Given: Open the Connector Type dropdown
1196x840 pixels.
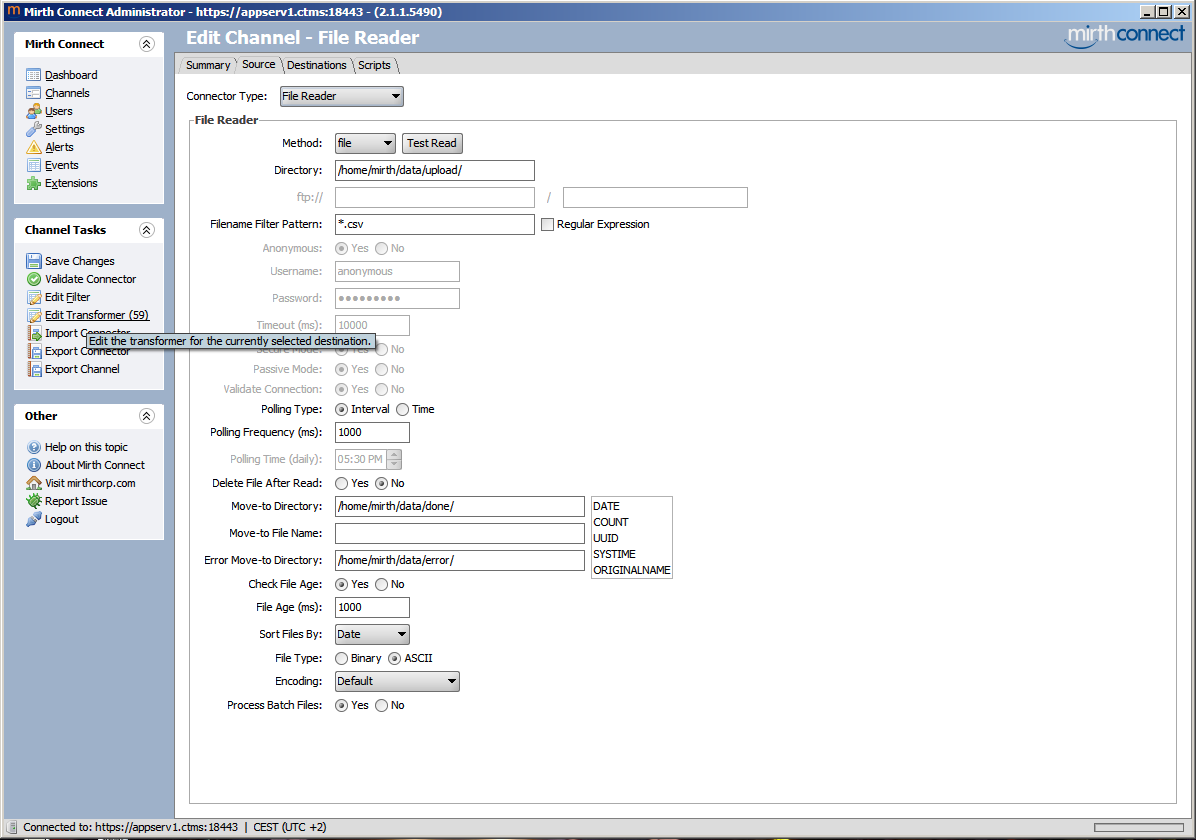Looking at the screenshot, I should 342,96.
